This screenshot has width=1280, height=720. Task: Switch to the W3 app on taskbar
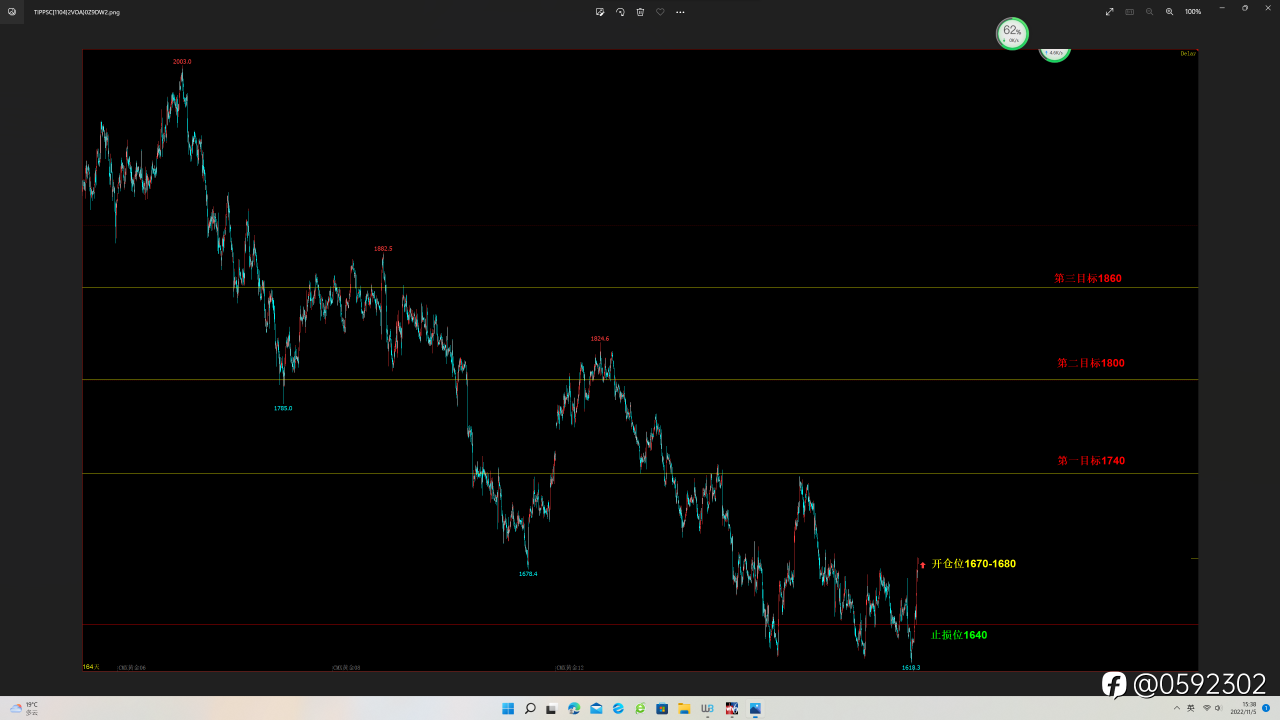click(x=708, y=709)
